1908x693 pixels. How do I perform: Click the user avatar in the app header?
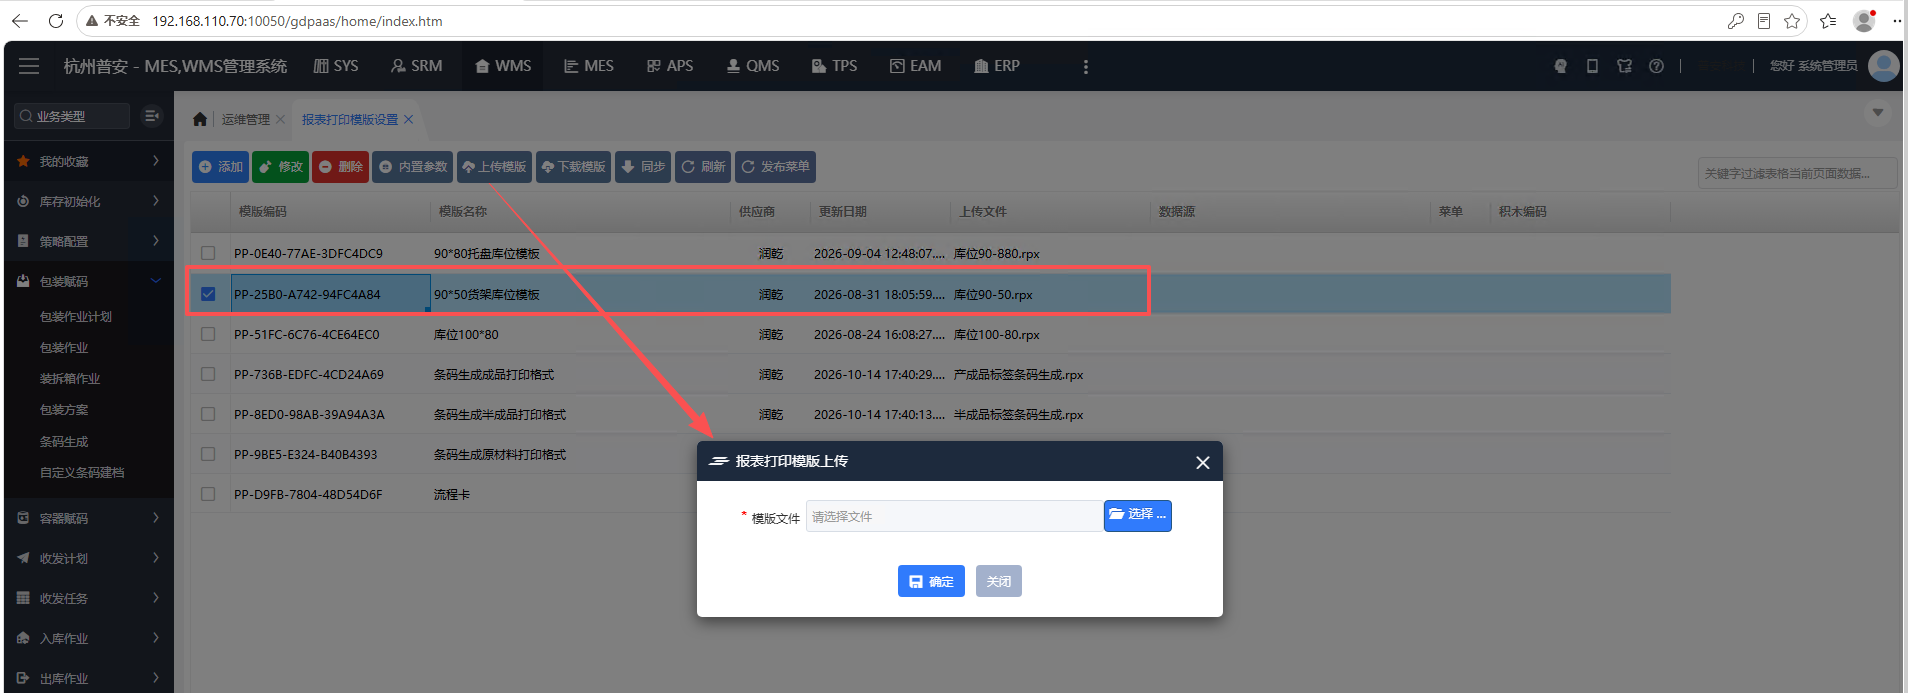coord(1884,66)
